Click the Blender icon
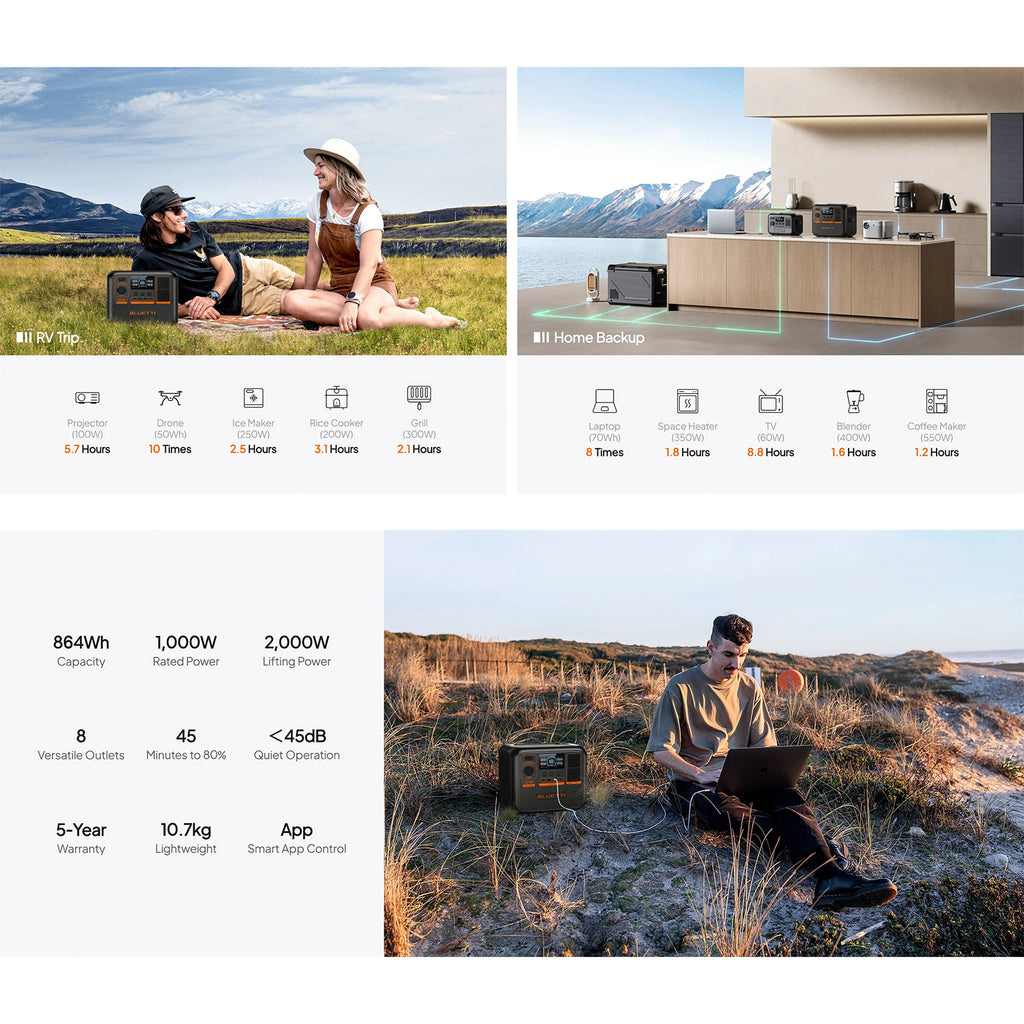The height and width of the screenshot is (1024, 1024). click(854, 401)
